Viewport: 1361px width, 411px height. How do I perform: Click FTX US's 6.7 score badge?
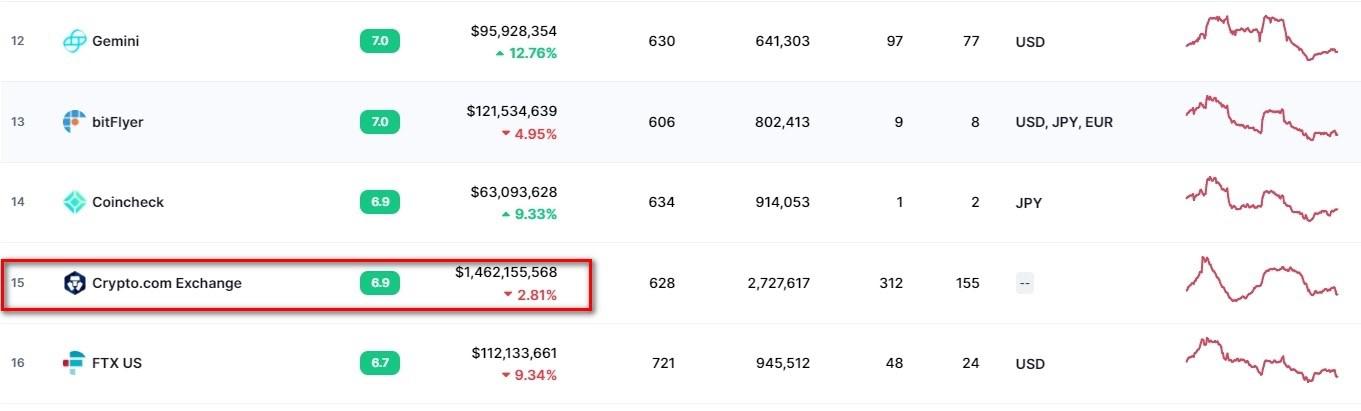(380, 363)
